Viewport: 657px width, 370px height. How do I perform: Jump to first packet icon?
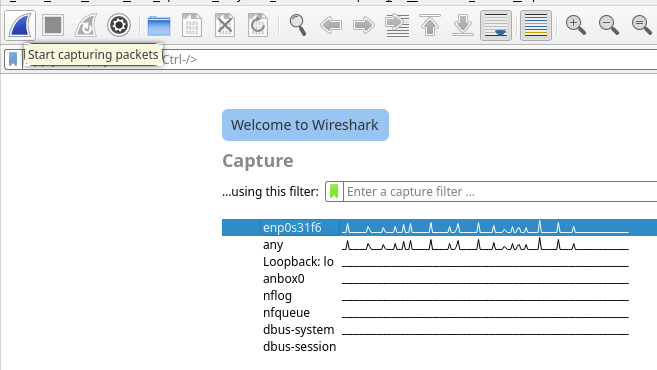[x=430, y=25]
